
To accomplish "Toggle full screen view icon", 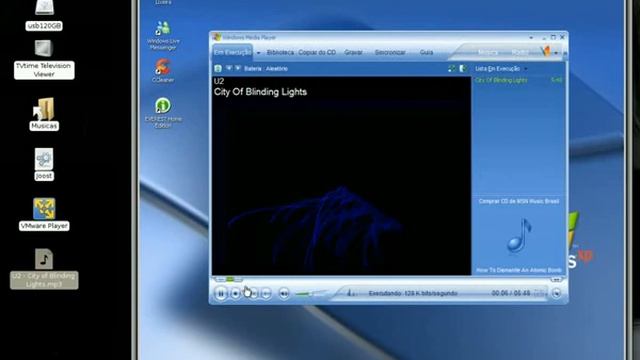I will tap(451, 69).
